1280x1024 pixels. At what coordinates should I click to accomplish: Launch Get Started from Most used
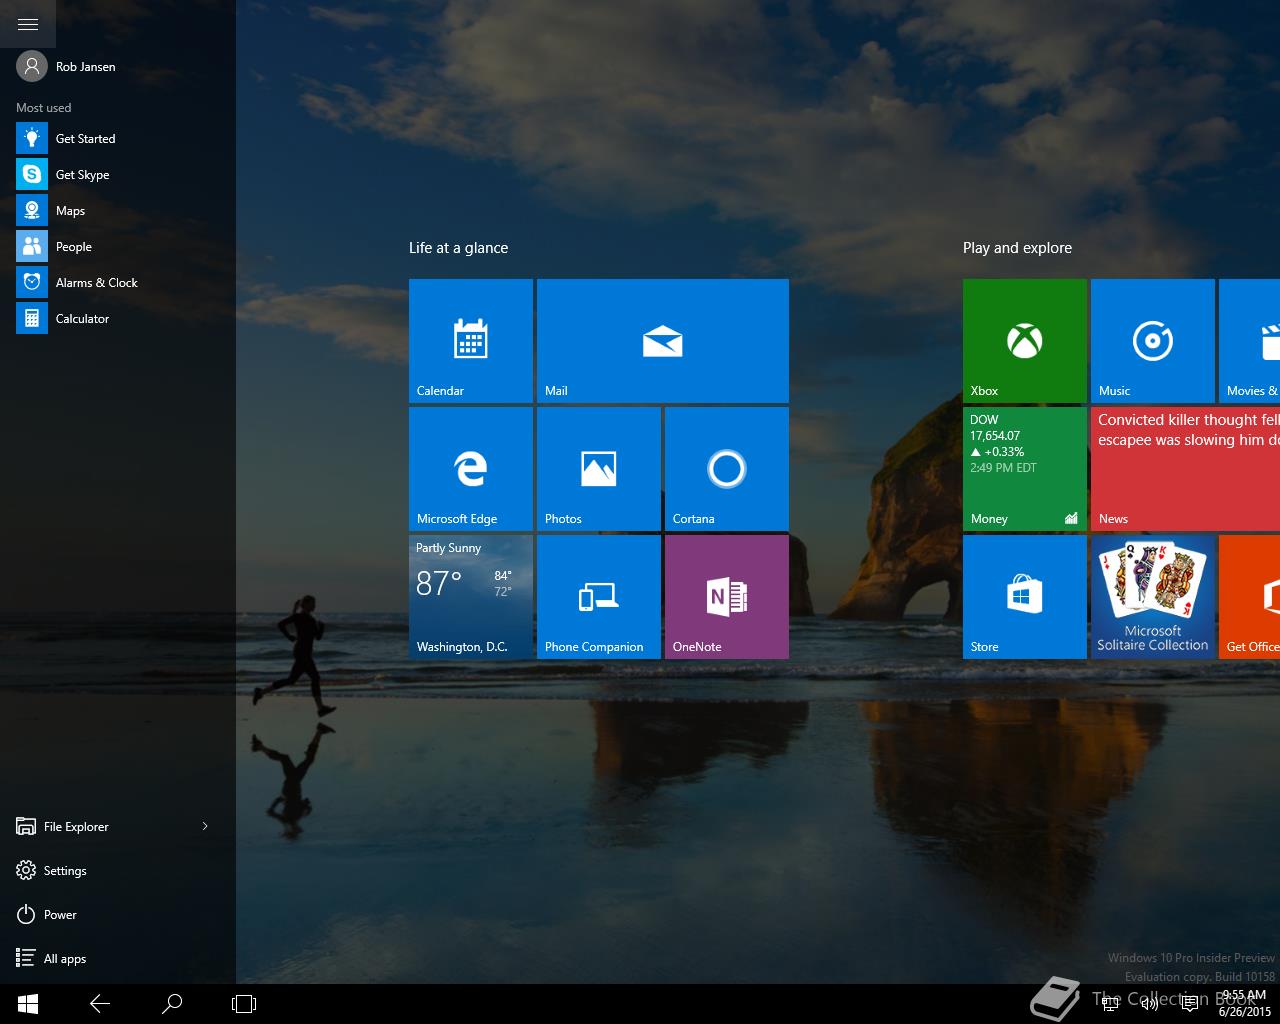pos(118,139)
